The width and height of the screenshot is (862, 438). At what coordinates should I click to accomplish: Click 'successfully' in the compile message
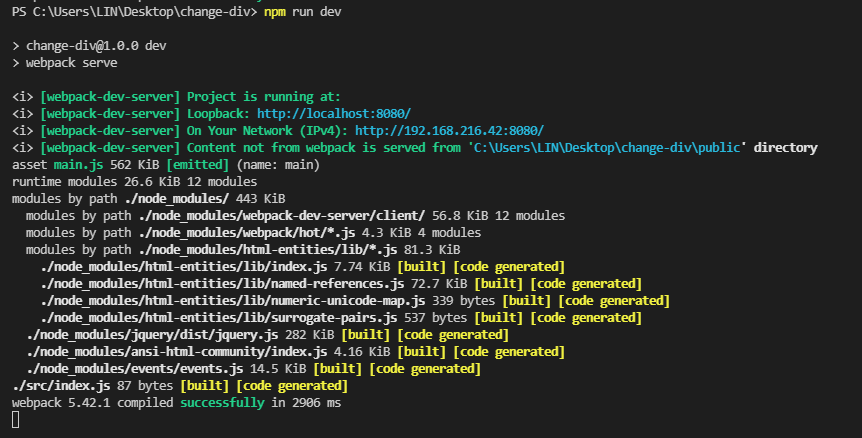pos(222,403)
